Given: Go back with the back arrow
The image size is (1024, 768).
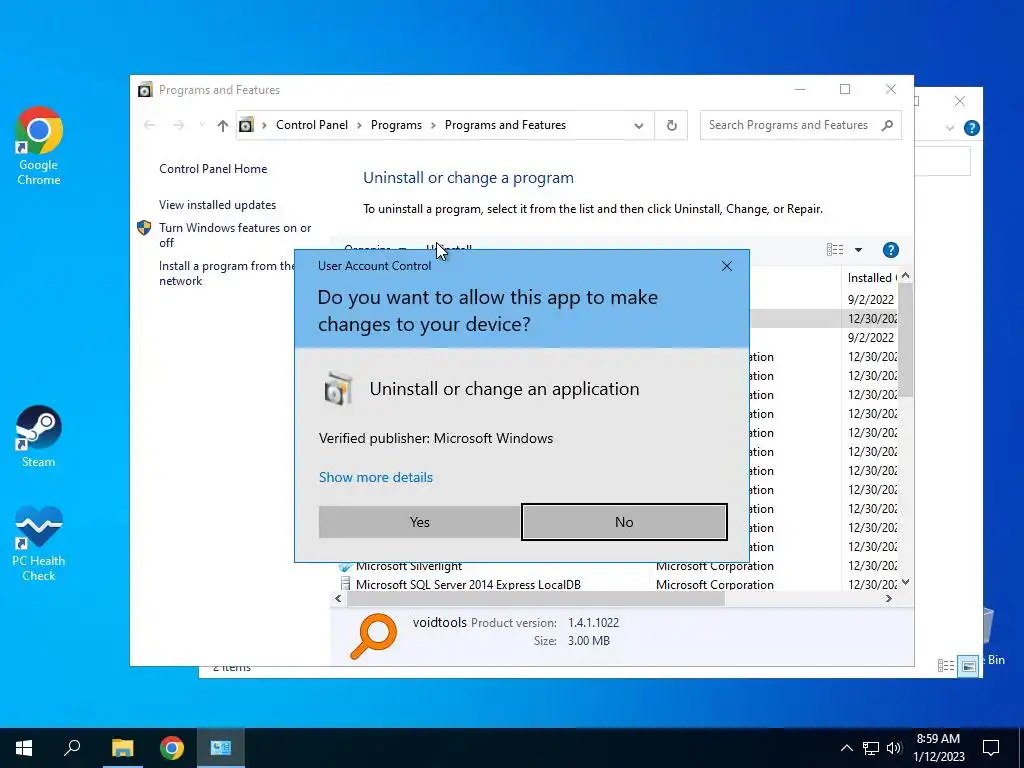Looking at the screenshot, I should 150,125.
